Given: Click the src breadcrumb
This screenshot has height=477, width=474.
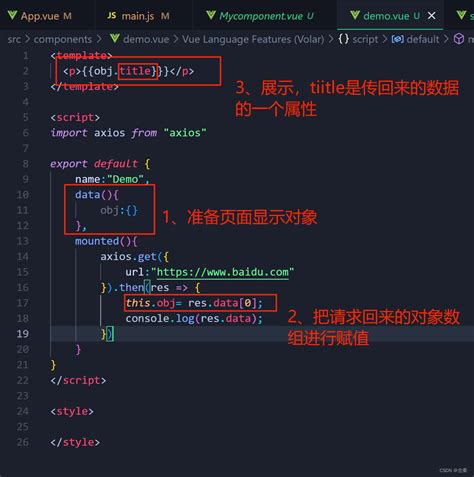Looking at the screenshot, I should click(x=14, y=39).
